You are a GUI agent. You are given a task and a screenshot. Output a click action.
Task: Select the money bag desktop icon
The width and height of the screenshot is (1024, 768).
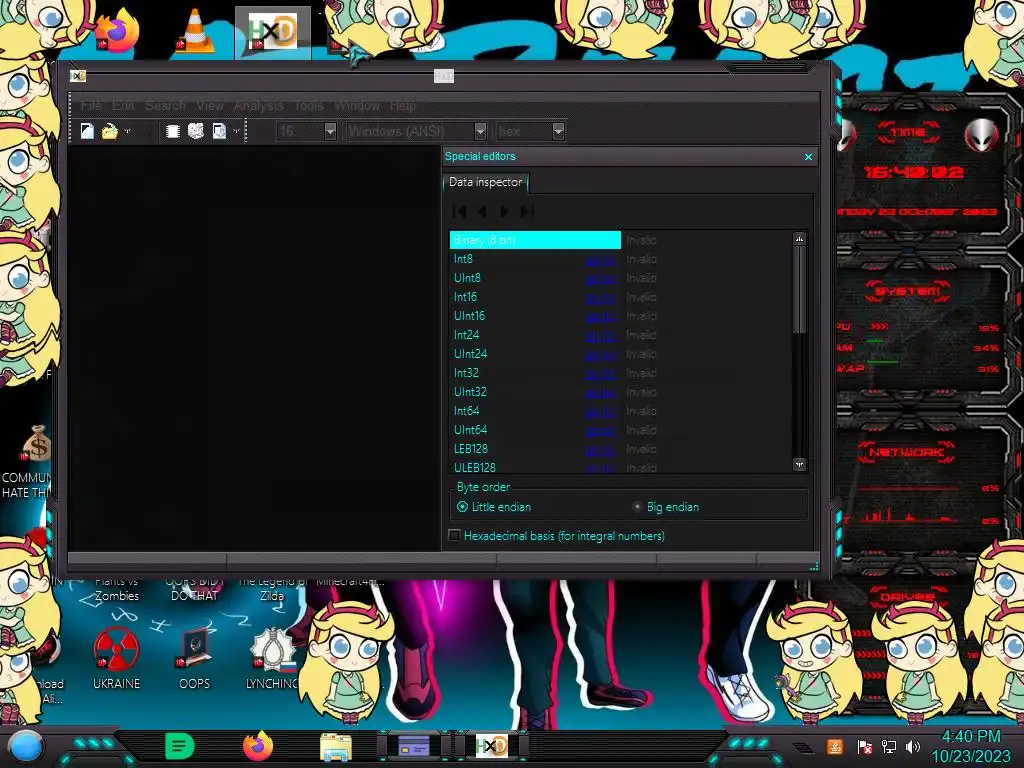pos(36,443)
